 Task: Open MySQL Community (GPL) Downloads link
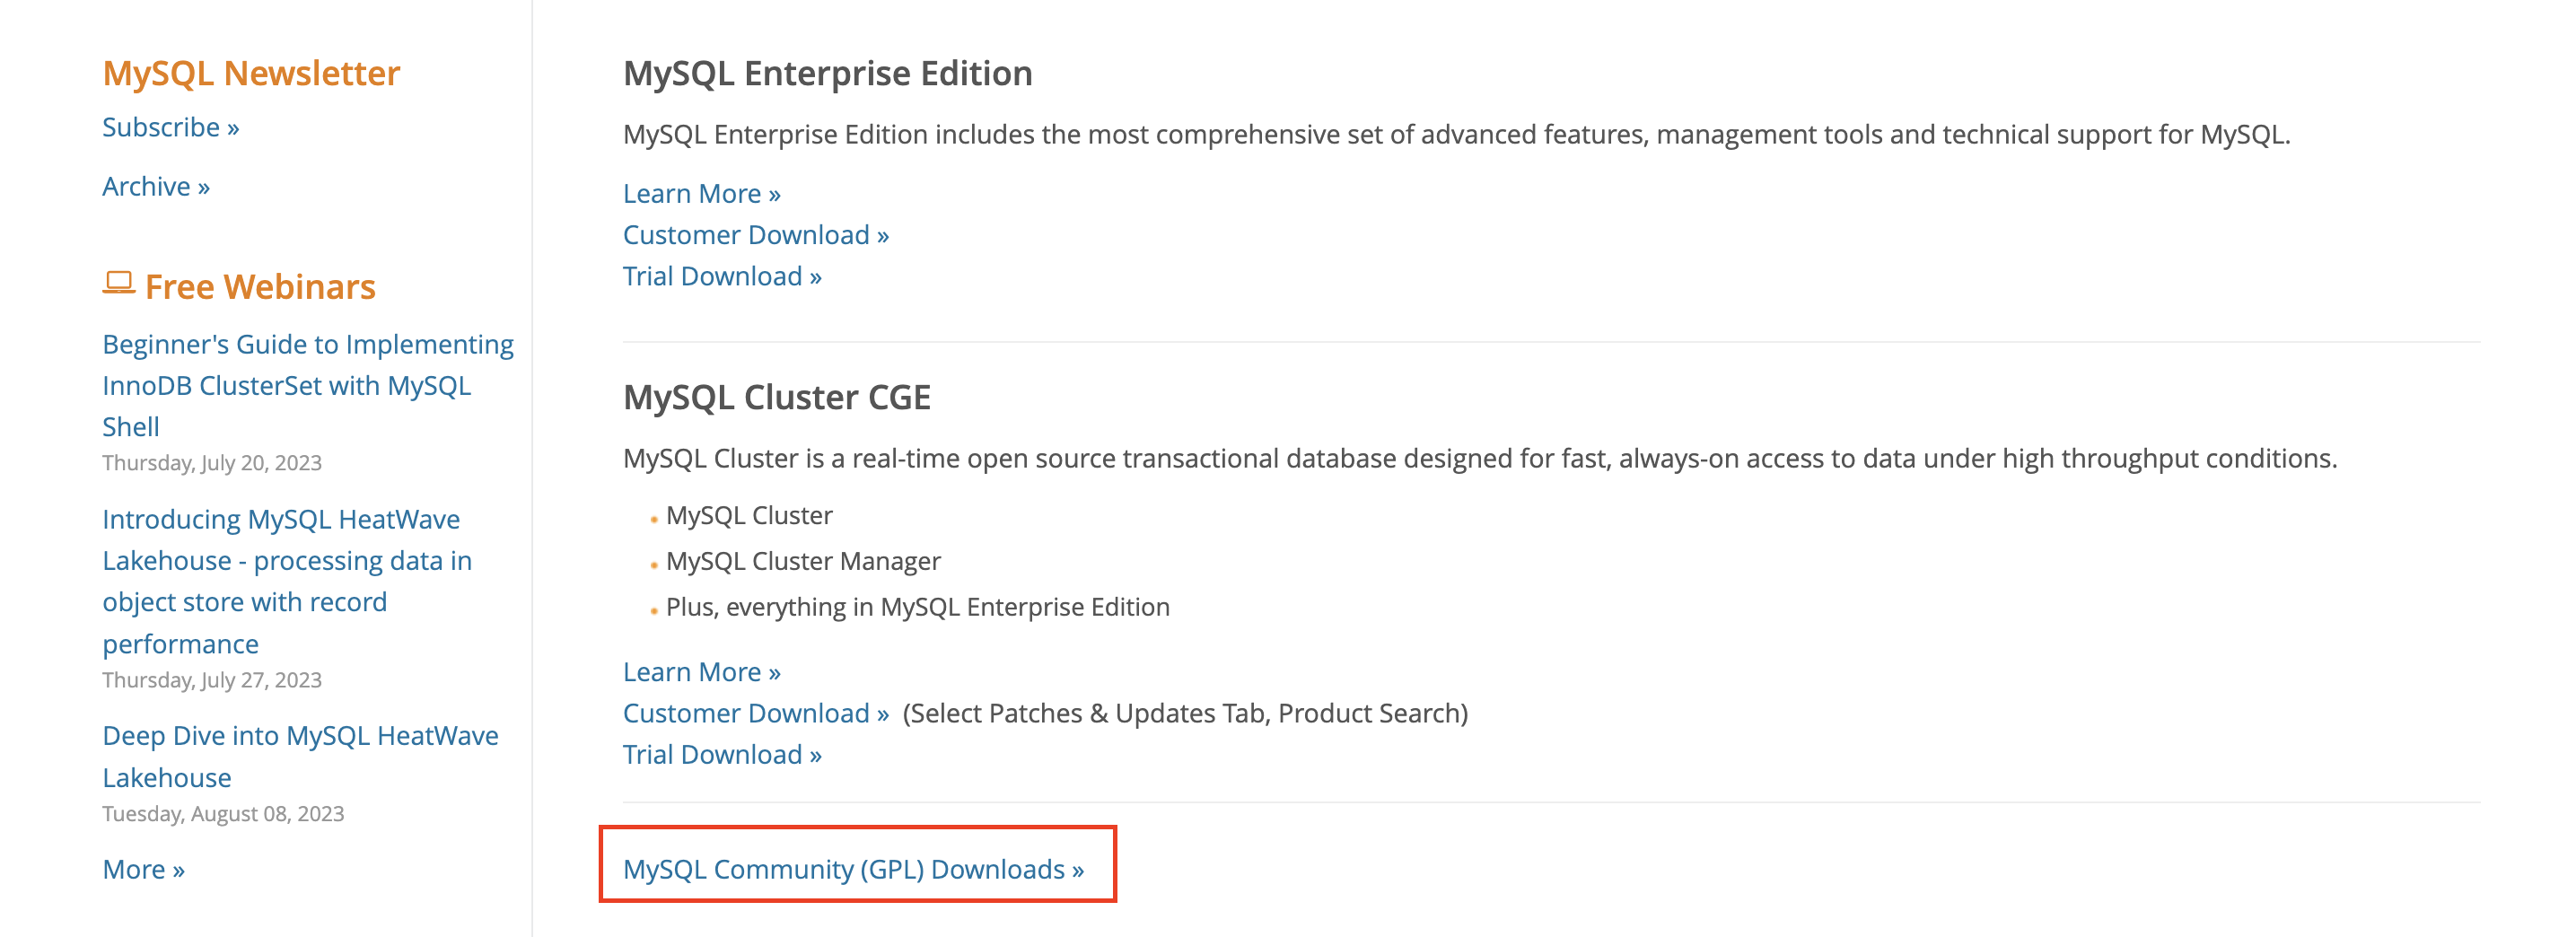853,869
